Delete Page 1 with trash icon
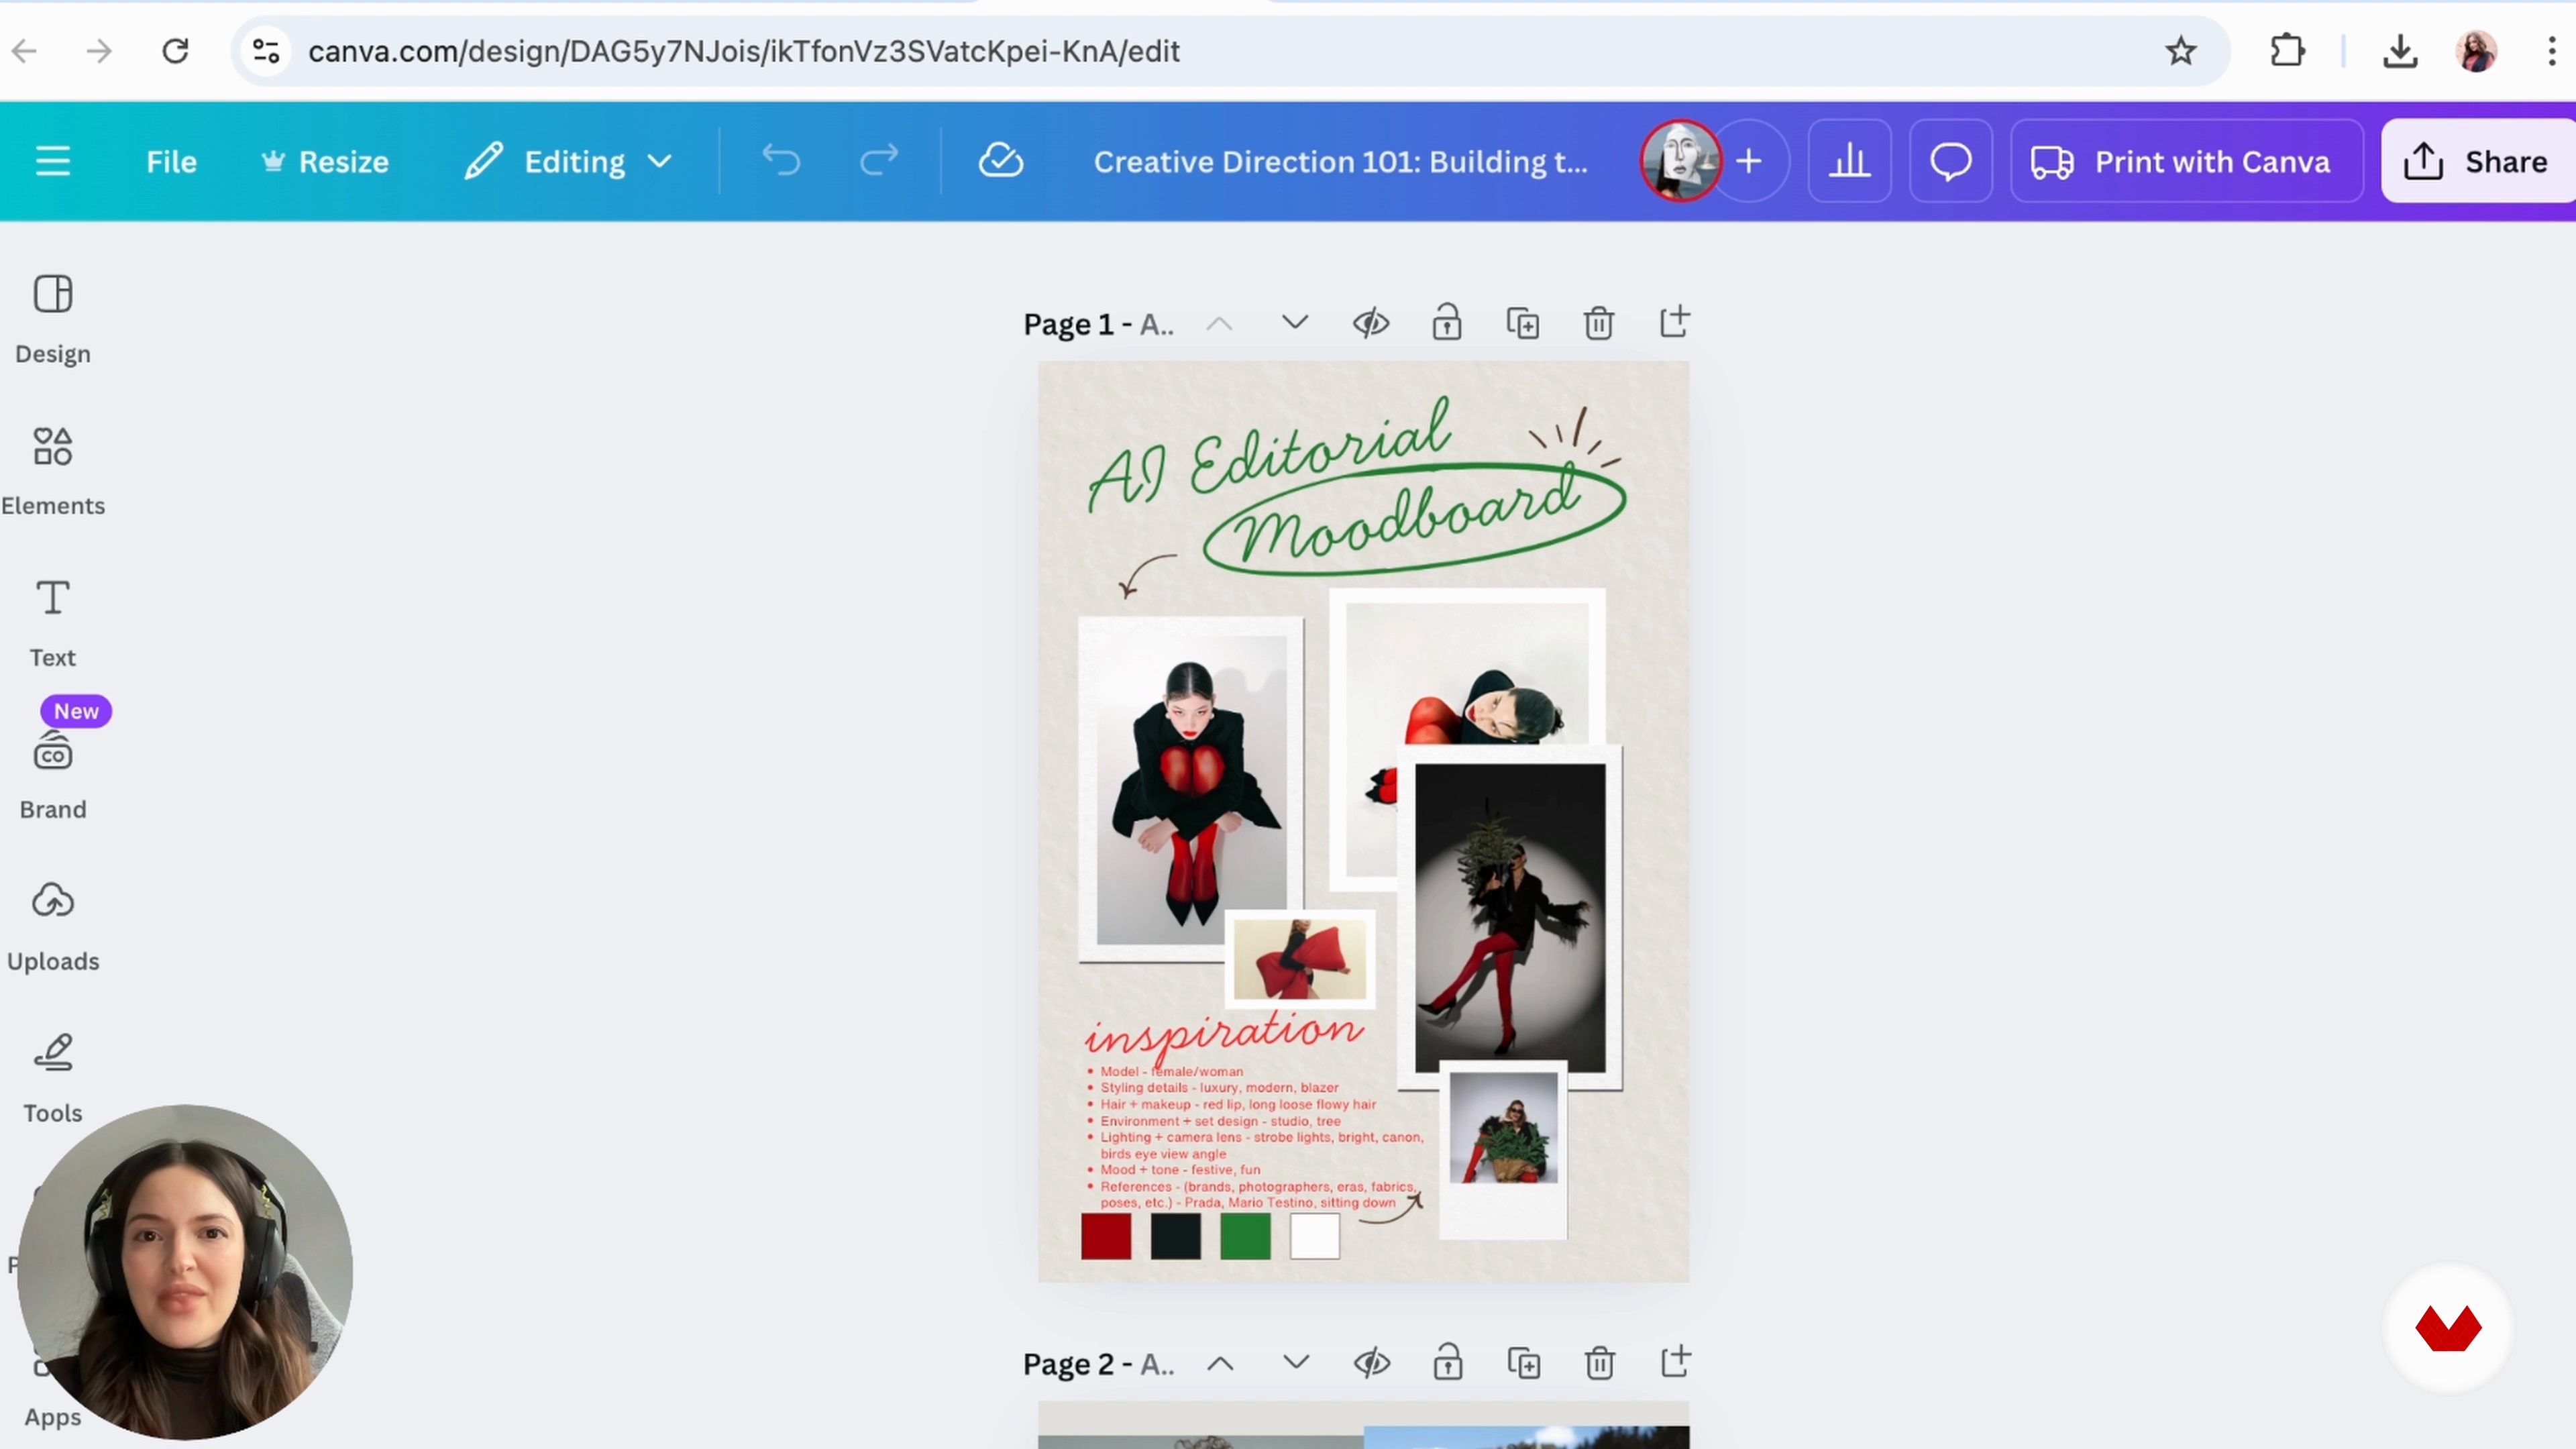Screen dimensions: 2576x1449 pos(1598,324)
